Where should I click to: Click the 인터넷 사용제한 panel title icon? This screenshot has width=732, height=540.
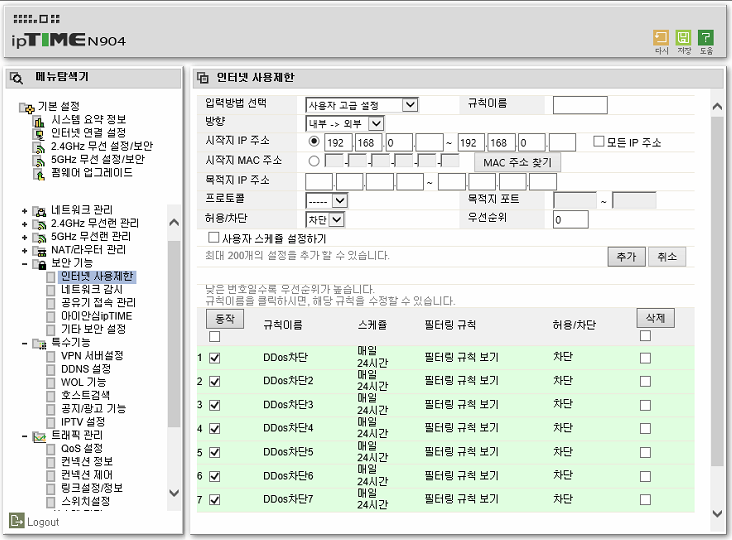[203, 77]
